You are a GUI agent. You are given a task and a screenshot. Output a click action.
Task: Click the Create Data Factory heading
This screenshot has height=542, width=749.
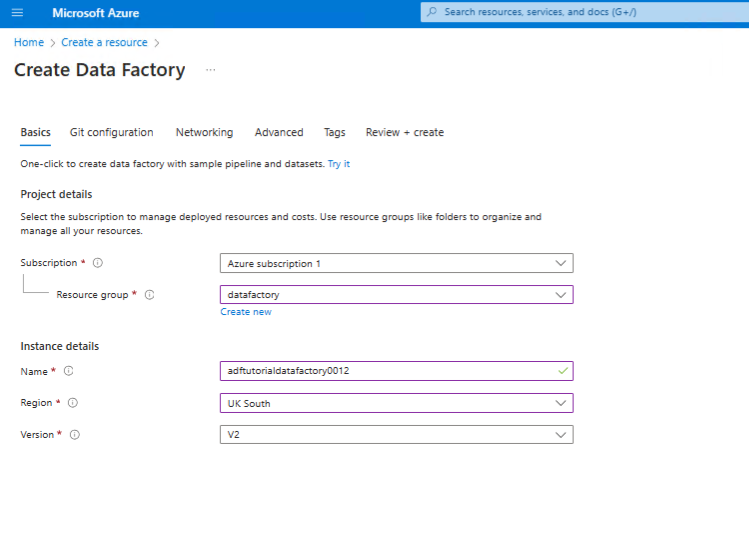pyautogui.click(x=99, y=70)
